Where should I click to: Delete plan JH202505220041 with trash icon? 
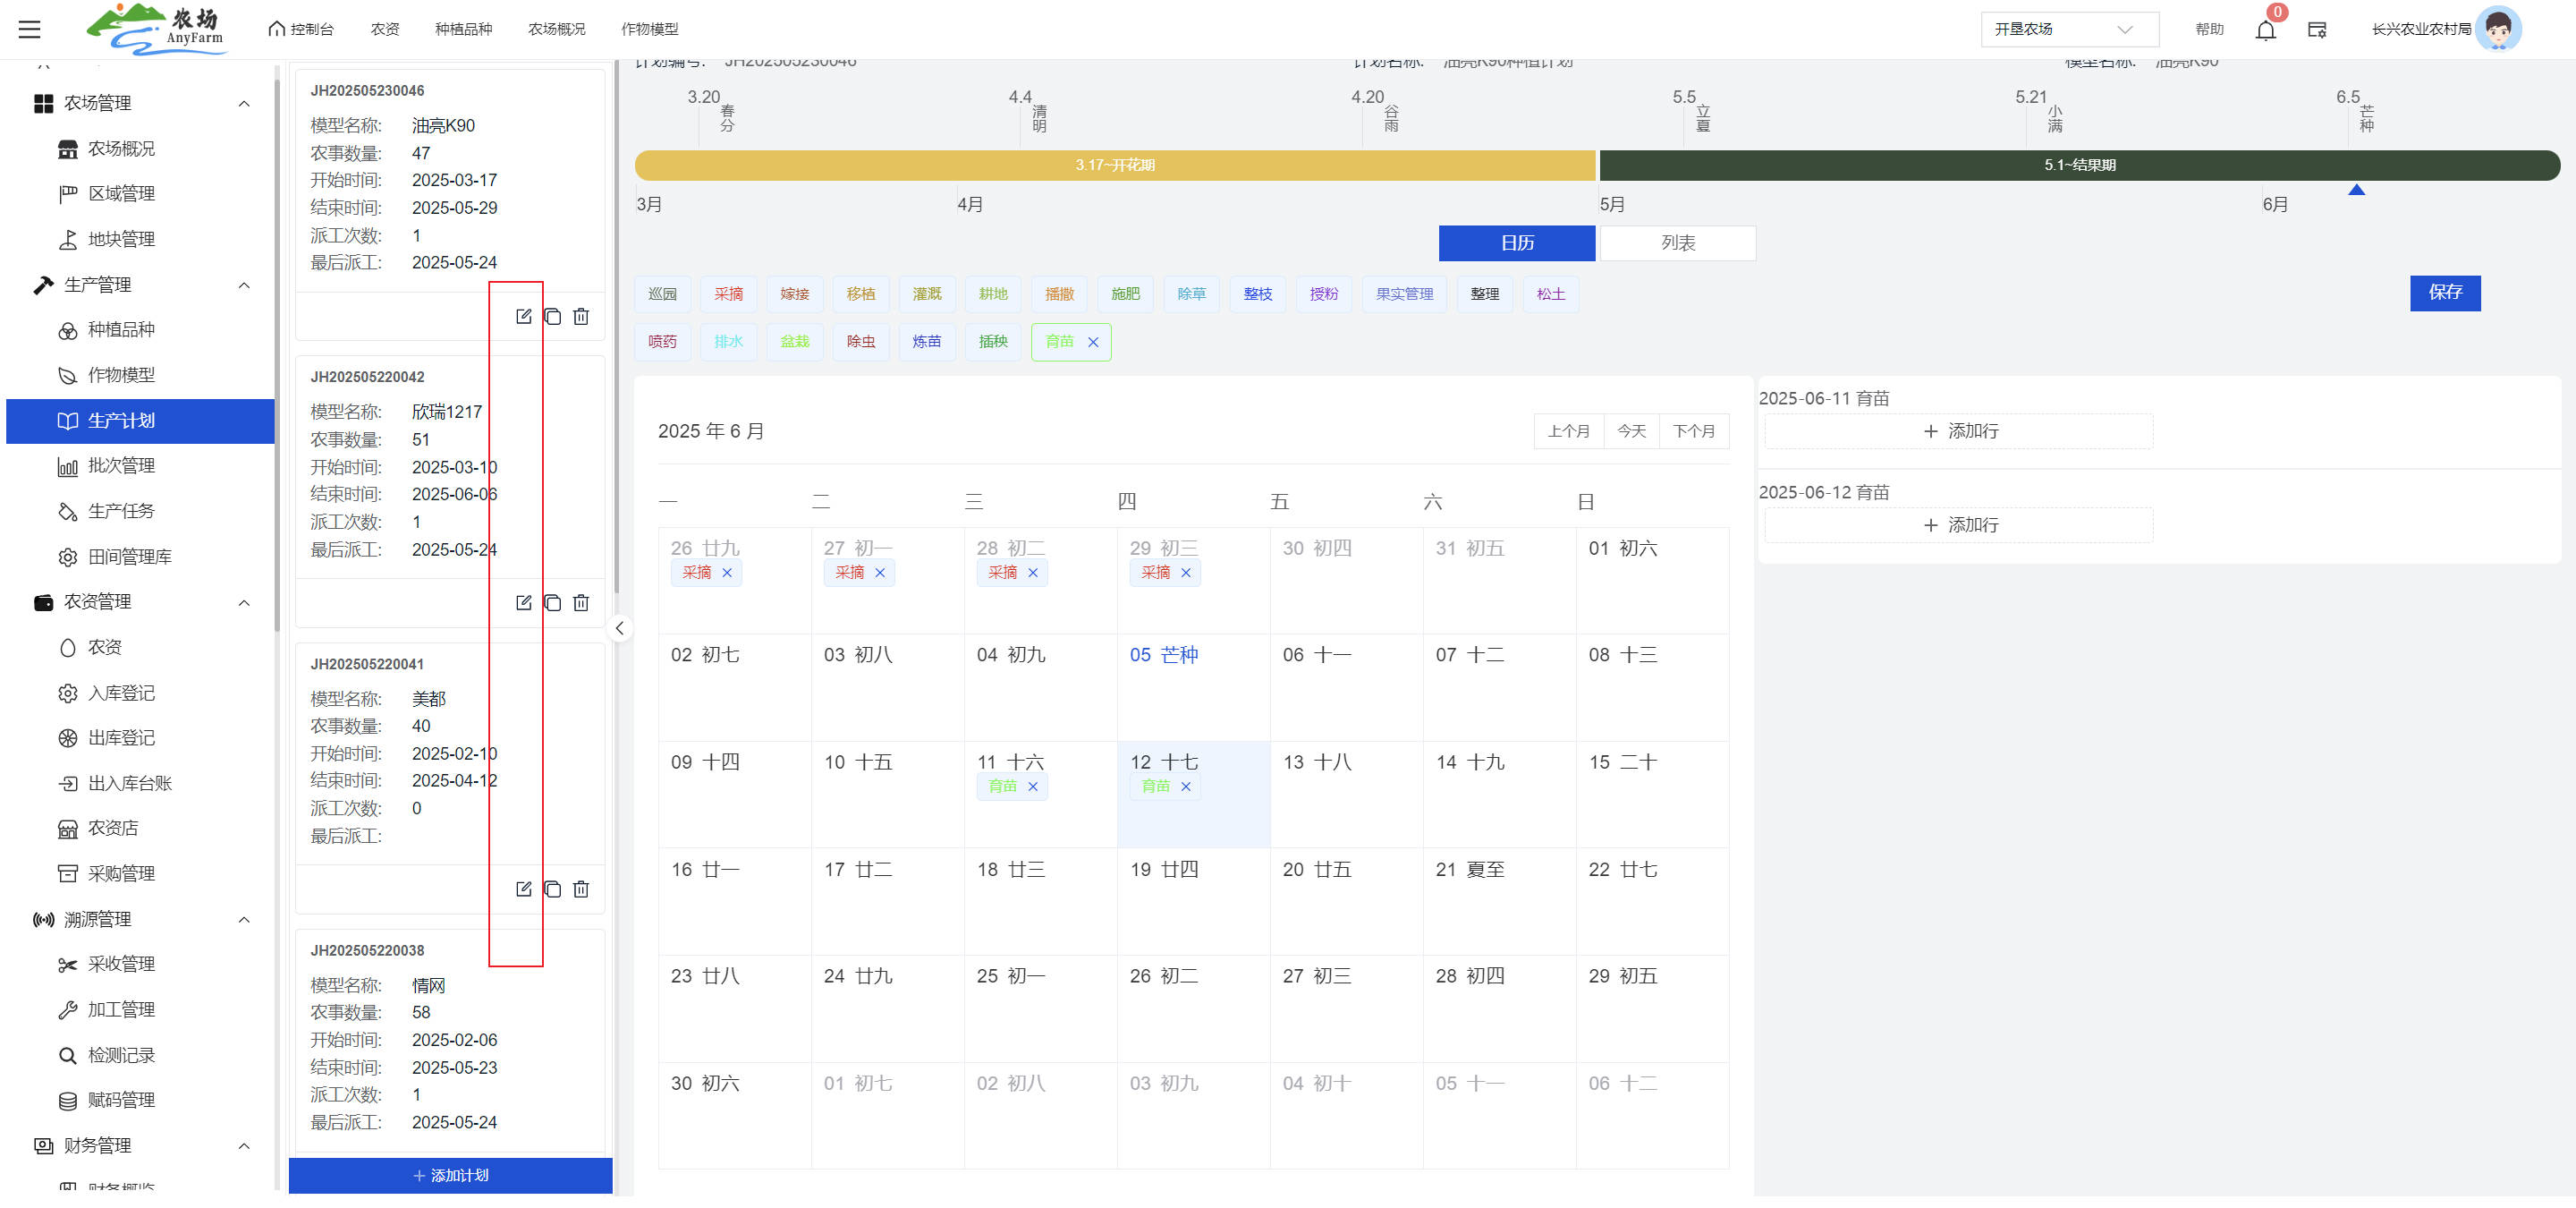[x=581, y=889]
